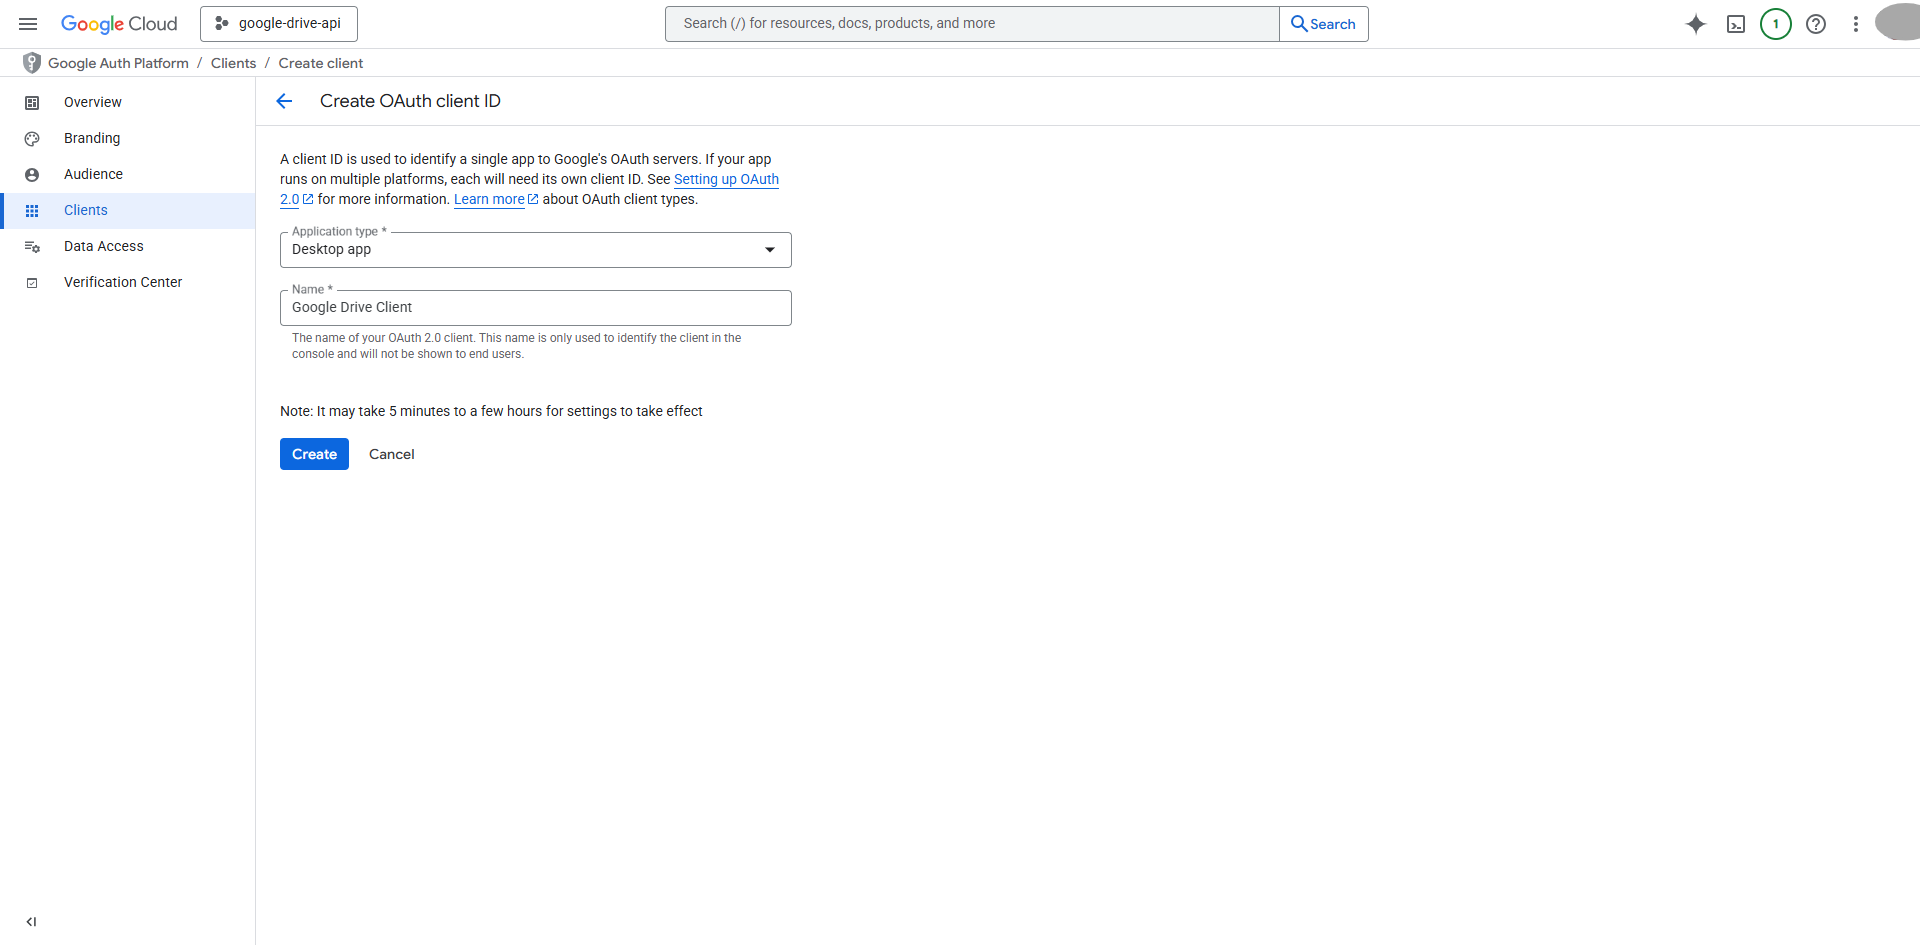Click the Data Access list-settings icon
Image resolution: width=1920 pixels, height=945 pixels.
32,247
